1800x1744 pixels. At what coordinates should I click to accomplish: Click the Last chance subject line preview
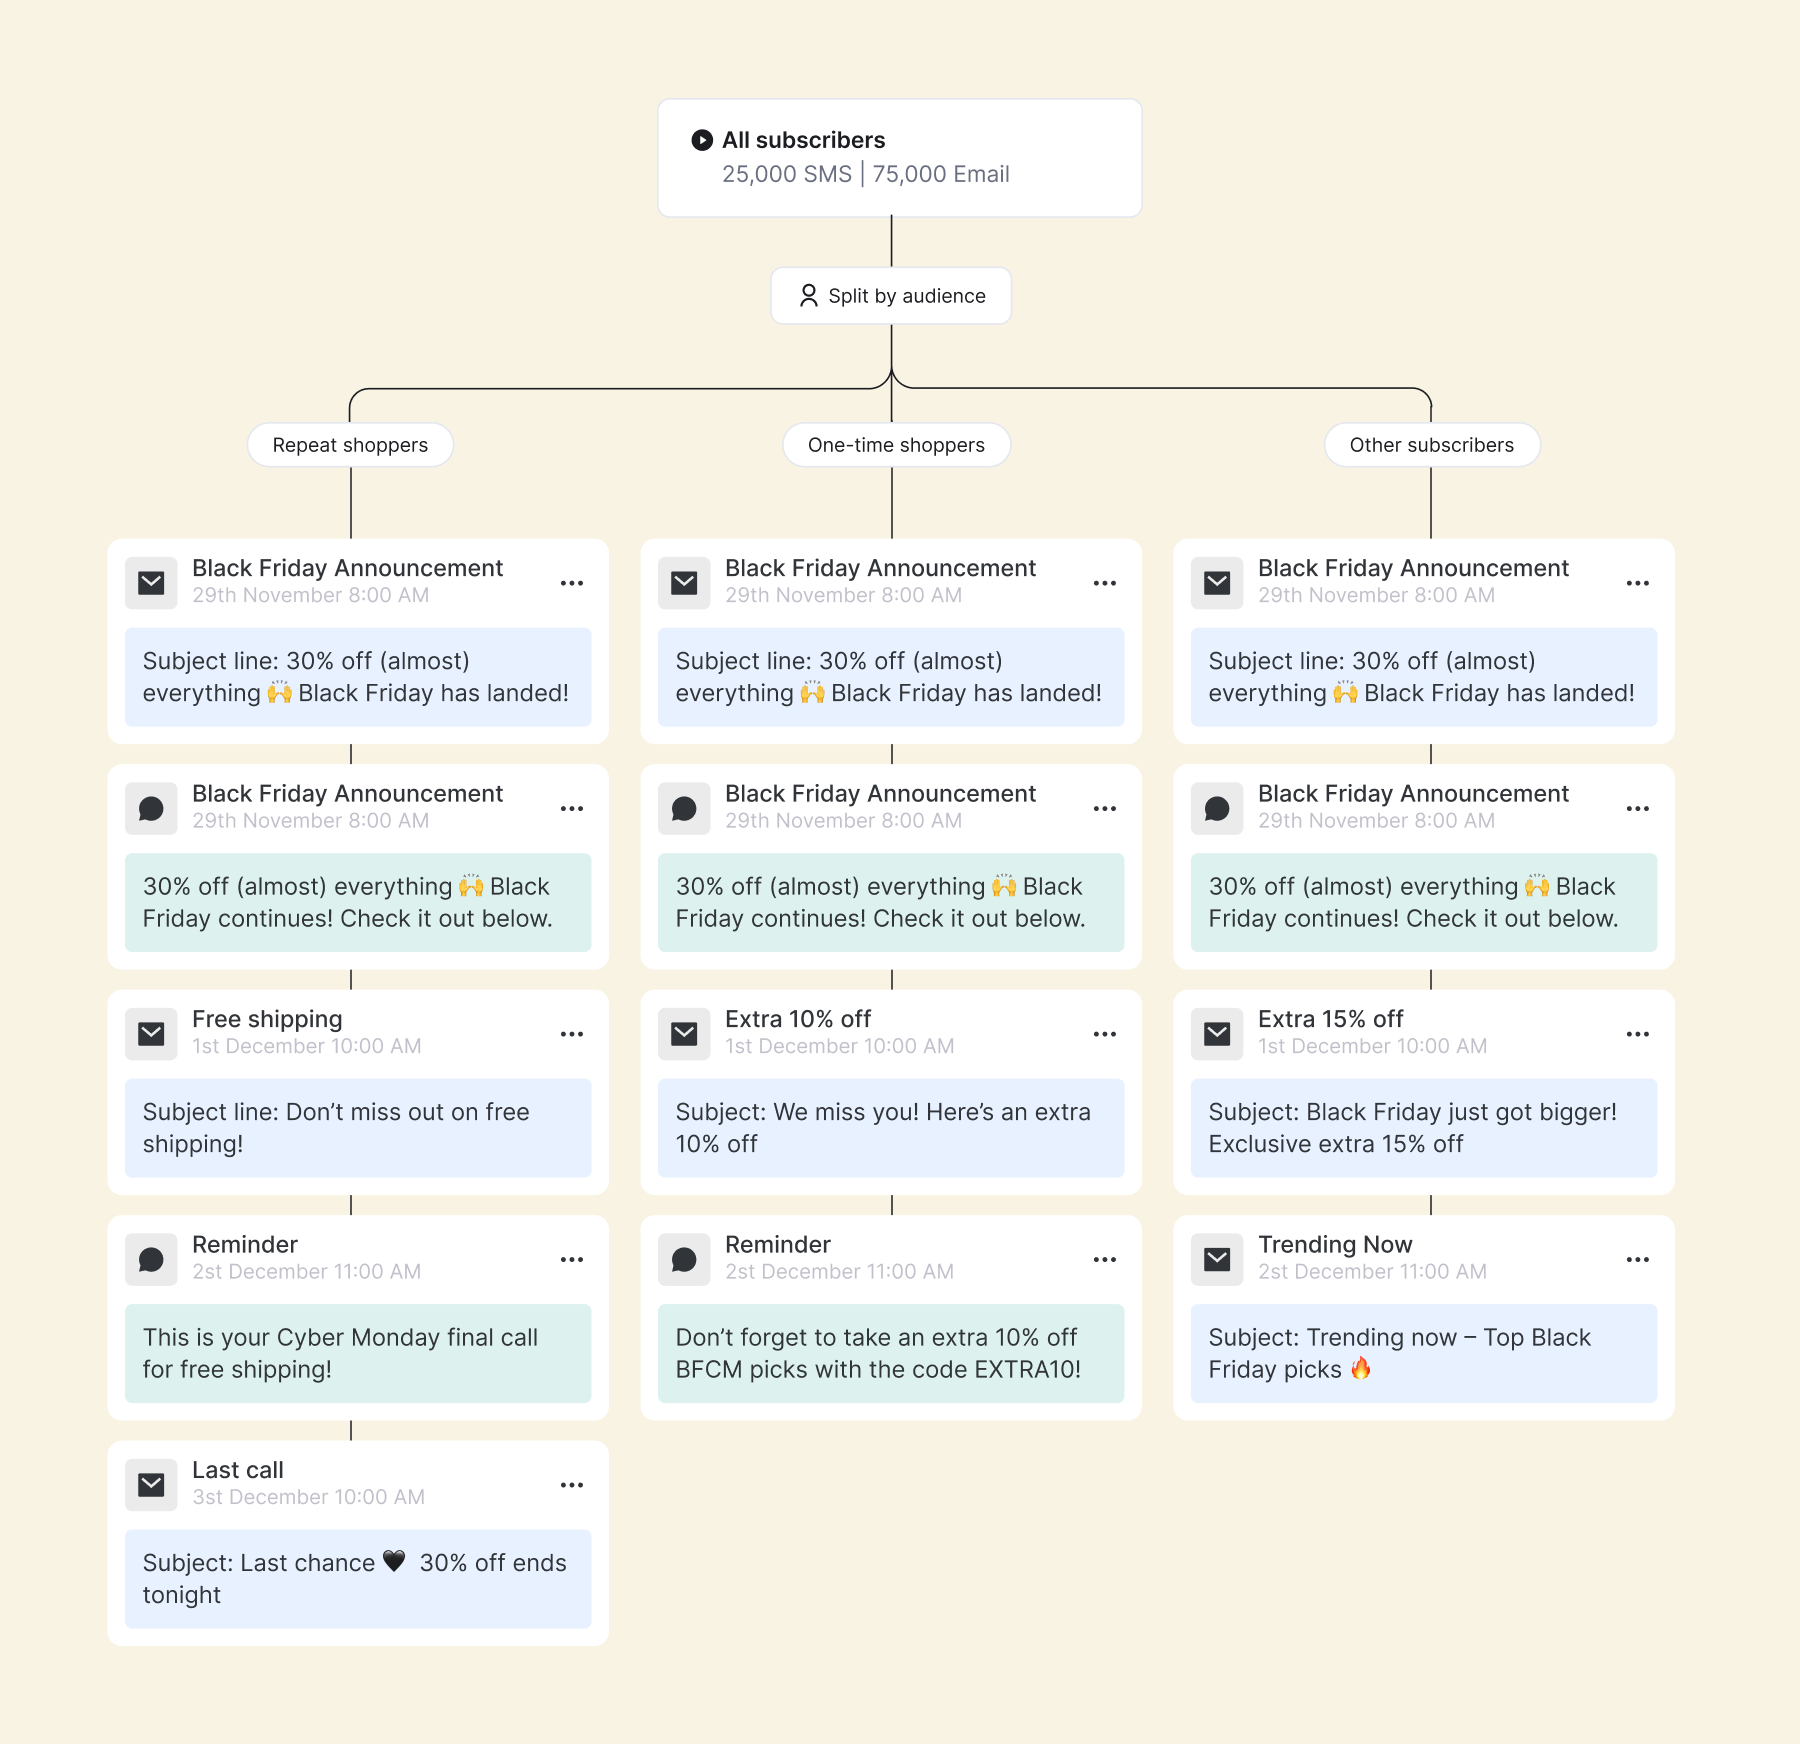click(357, 1578)
